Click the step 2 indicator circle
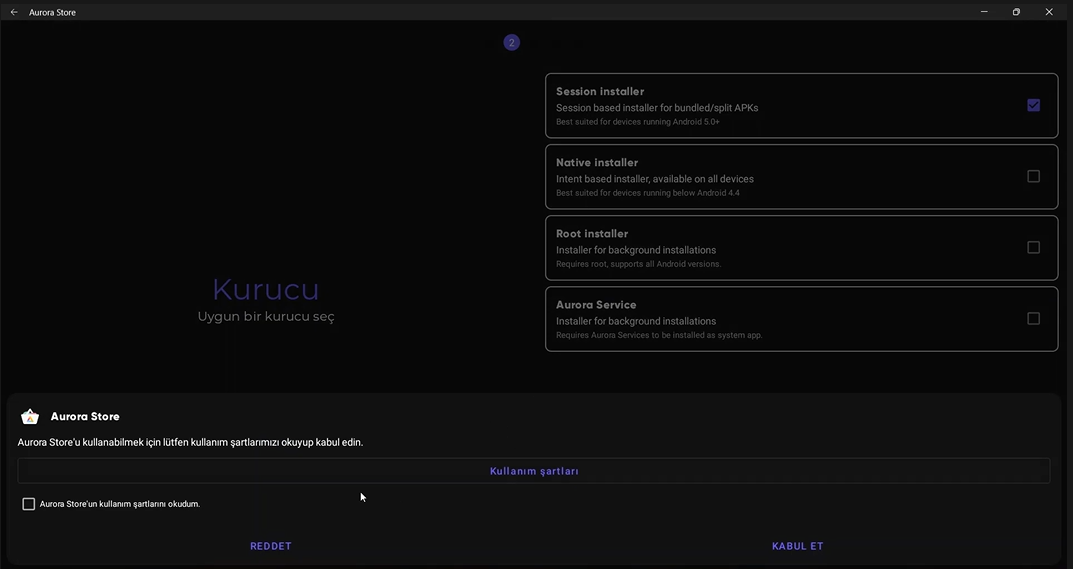The height and width of the screenshot is (569, 1073). (x=511, y=42)
